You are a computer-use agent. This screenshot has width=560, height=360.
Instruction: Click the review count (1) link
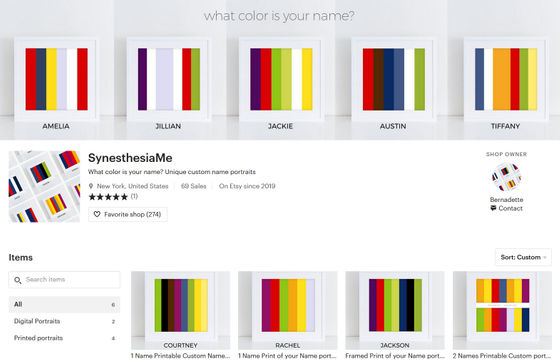(x=134, y=196)
